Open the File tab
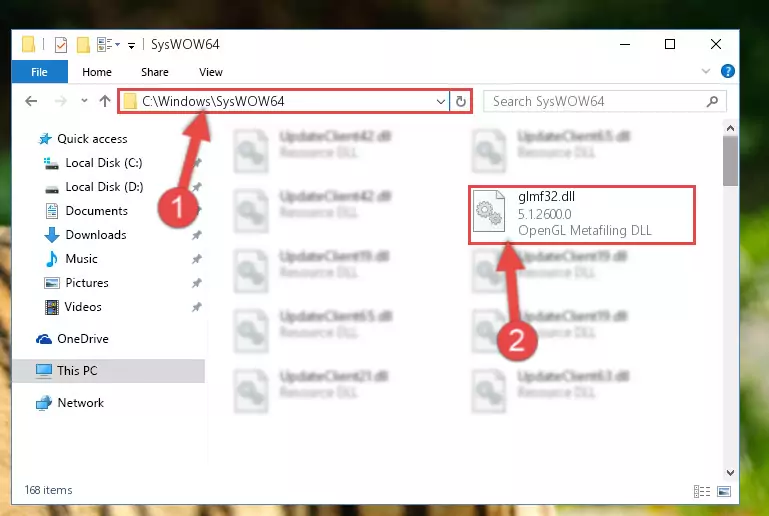The width and height of the screenshot is (769, 516). 39,72
